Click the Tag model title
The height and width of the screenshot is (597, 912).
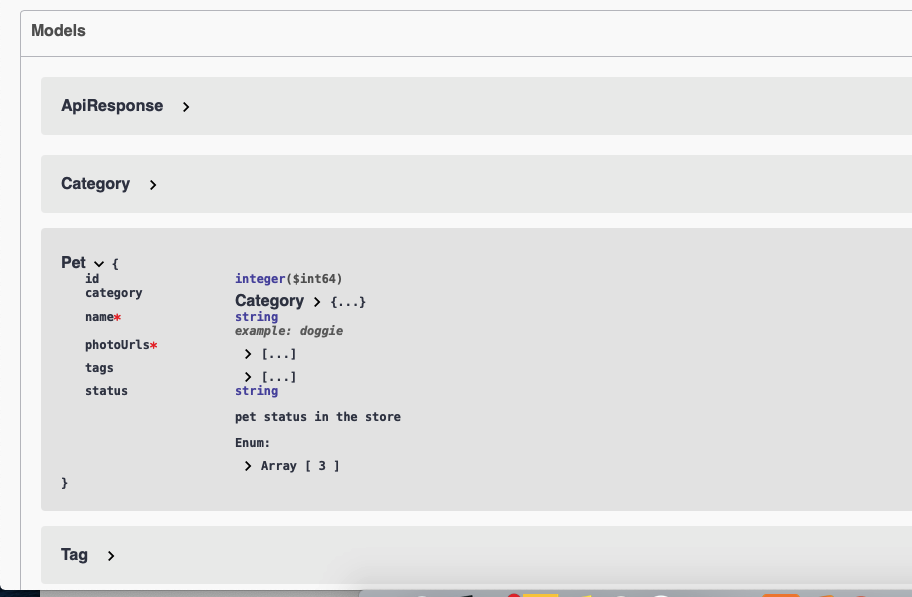(x=74, y=555)
